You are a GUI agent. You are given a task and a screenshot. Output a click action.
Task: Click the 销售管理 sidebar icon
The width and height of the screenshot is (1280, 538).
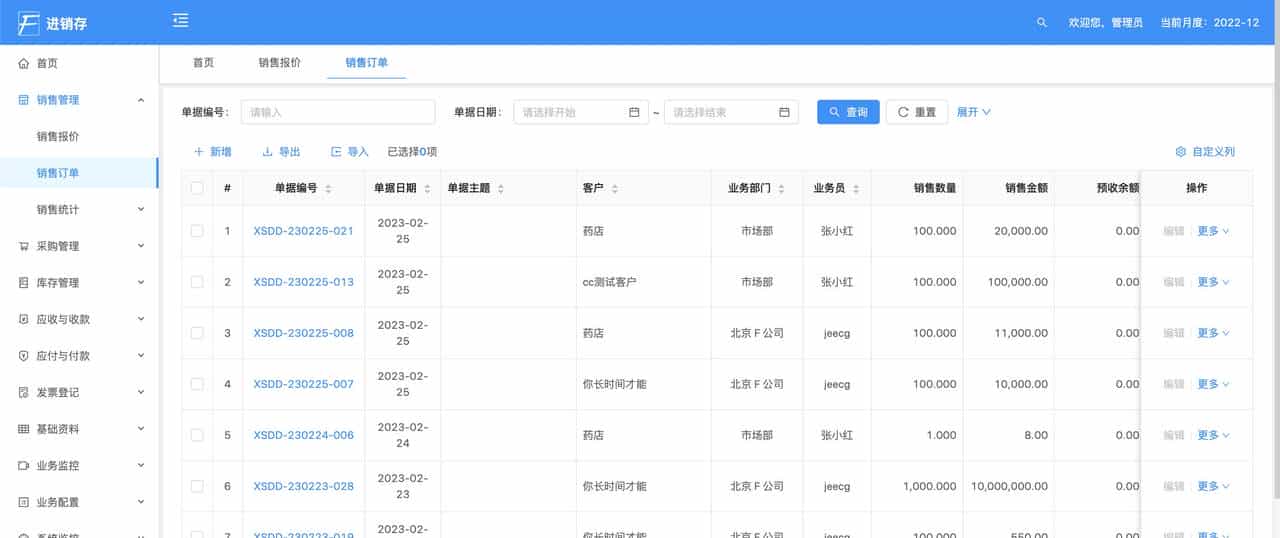(24, 100)
